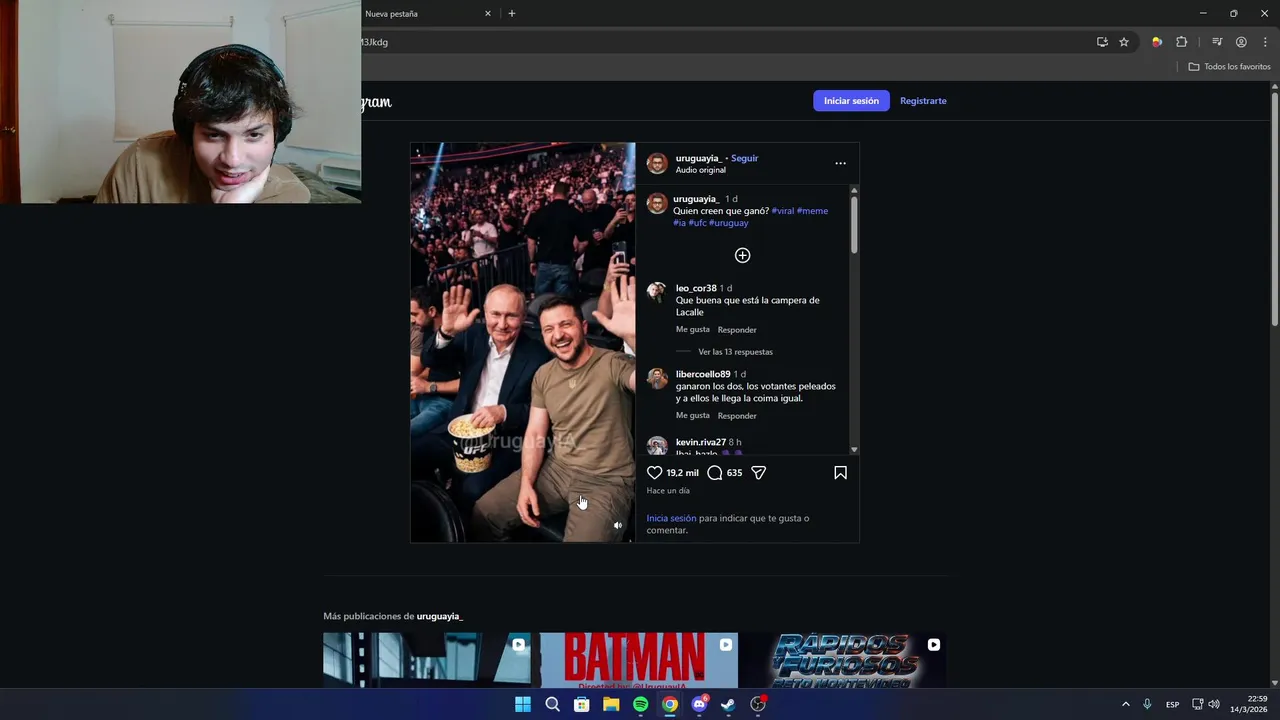1280x720 pixels.
Task: Play the video in the post
Action: coord(522,342)
